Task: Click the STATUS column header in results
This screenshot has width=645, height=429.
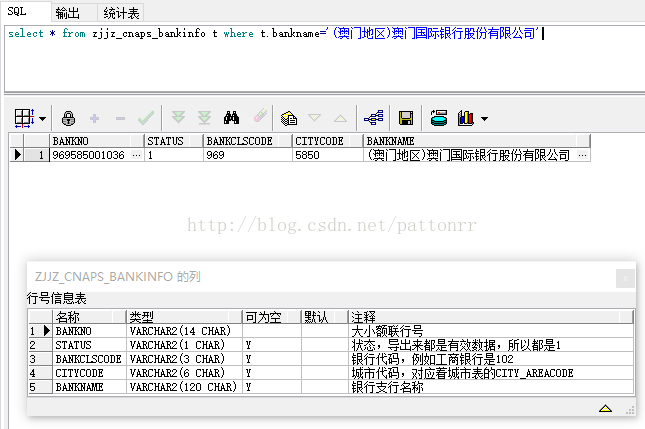Action: coord(174,141)
